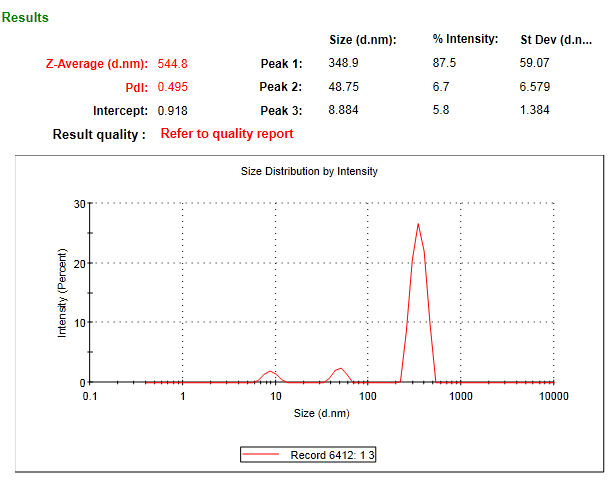
Task: Click the small peak near 50 nm
Action: [340, 369]
